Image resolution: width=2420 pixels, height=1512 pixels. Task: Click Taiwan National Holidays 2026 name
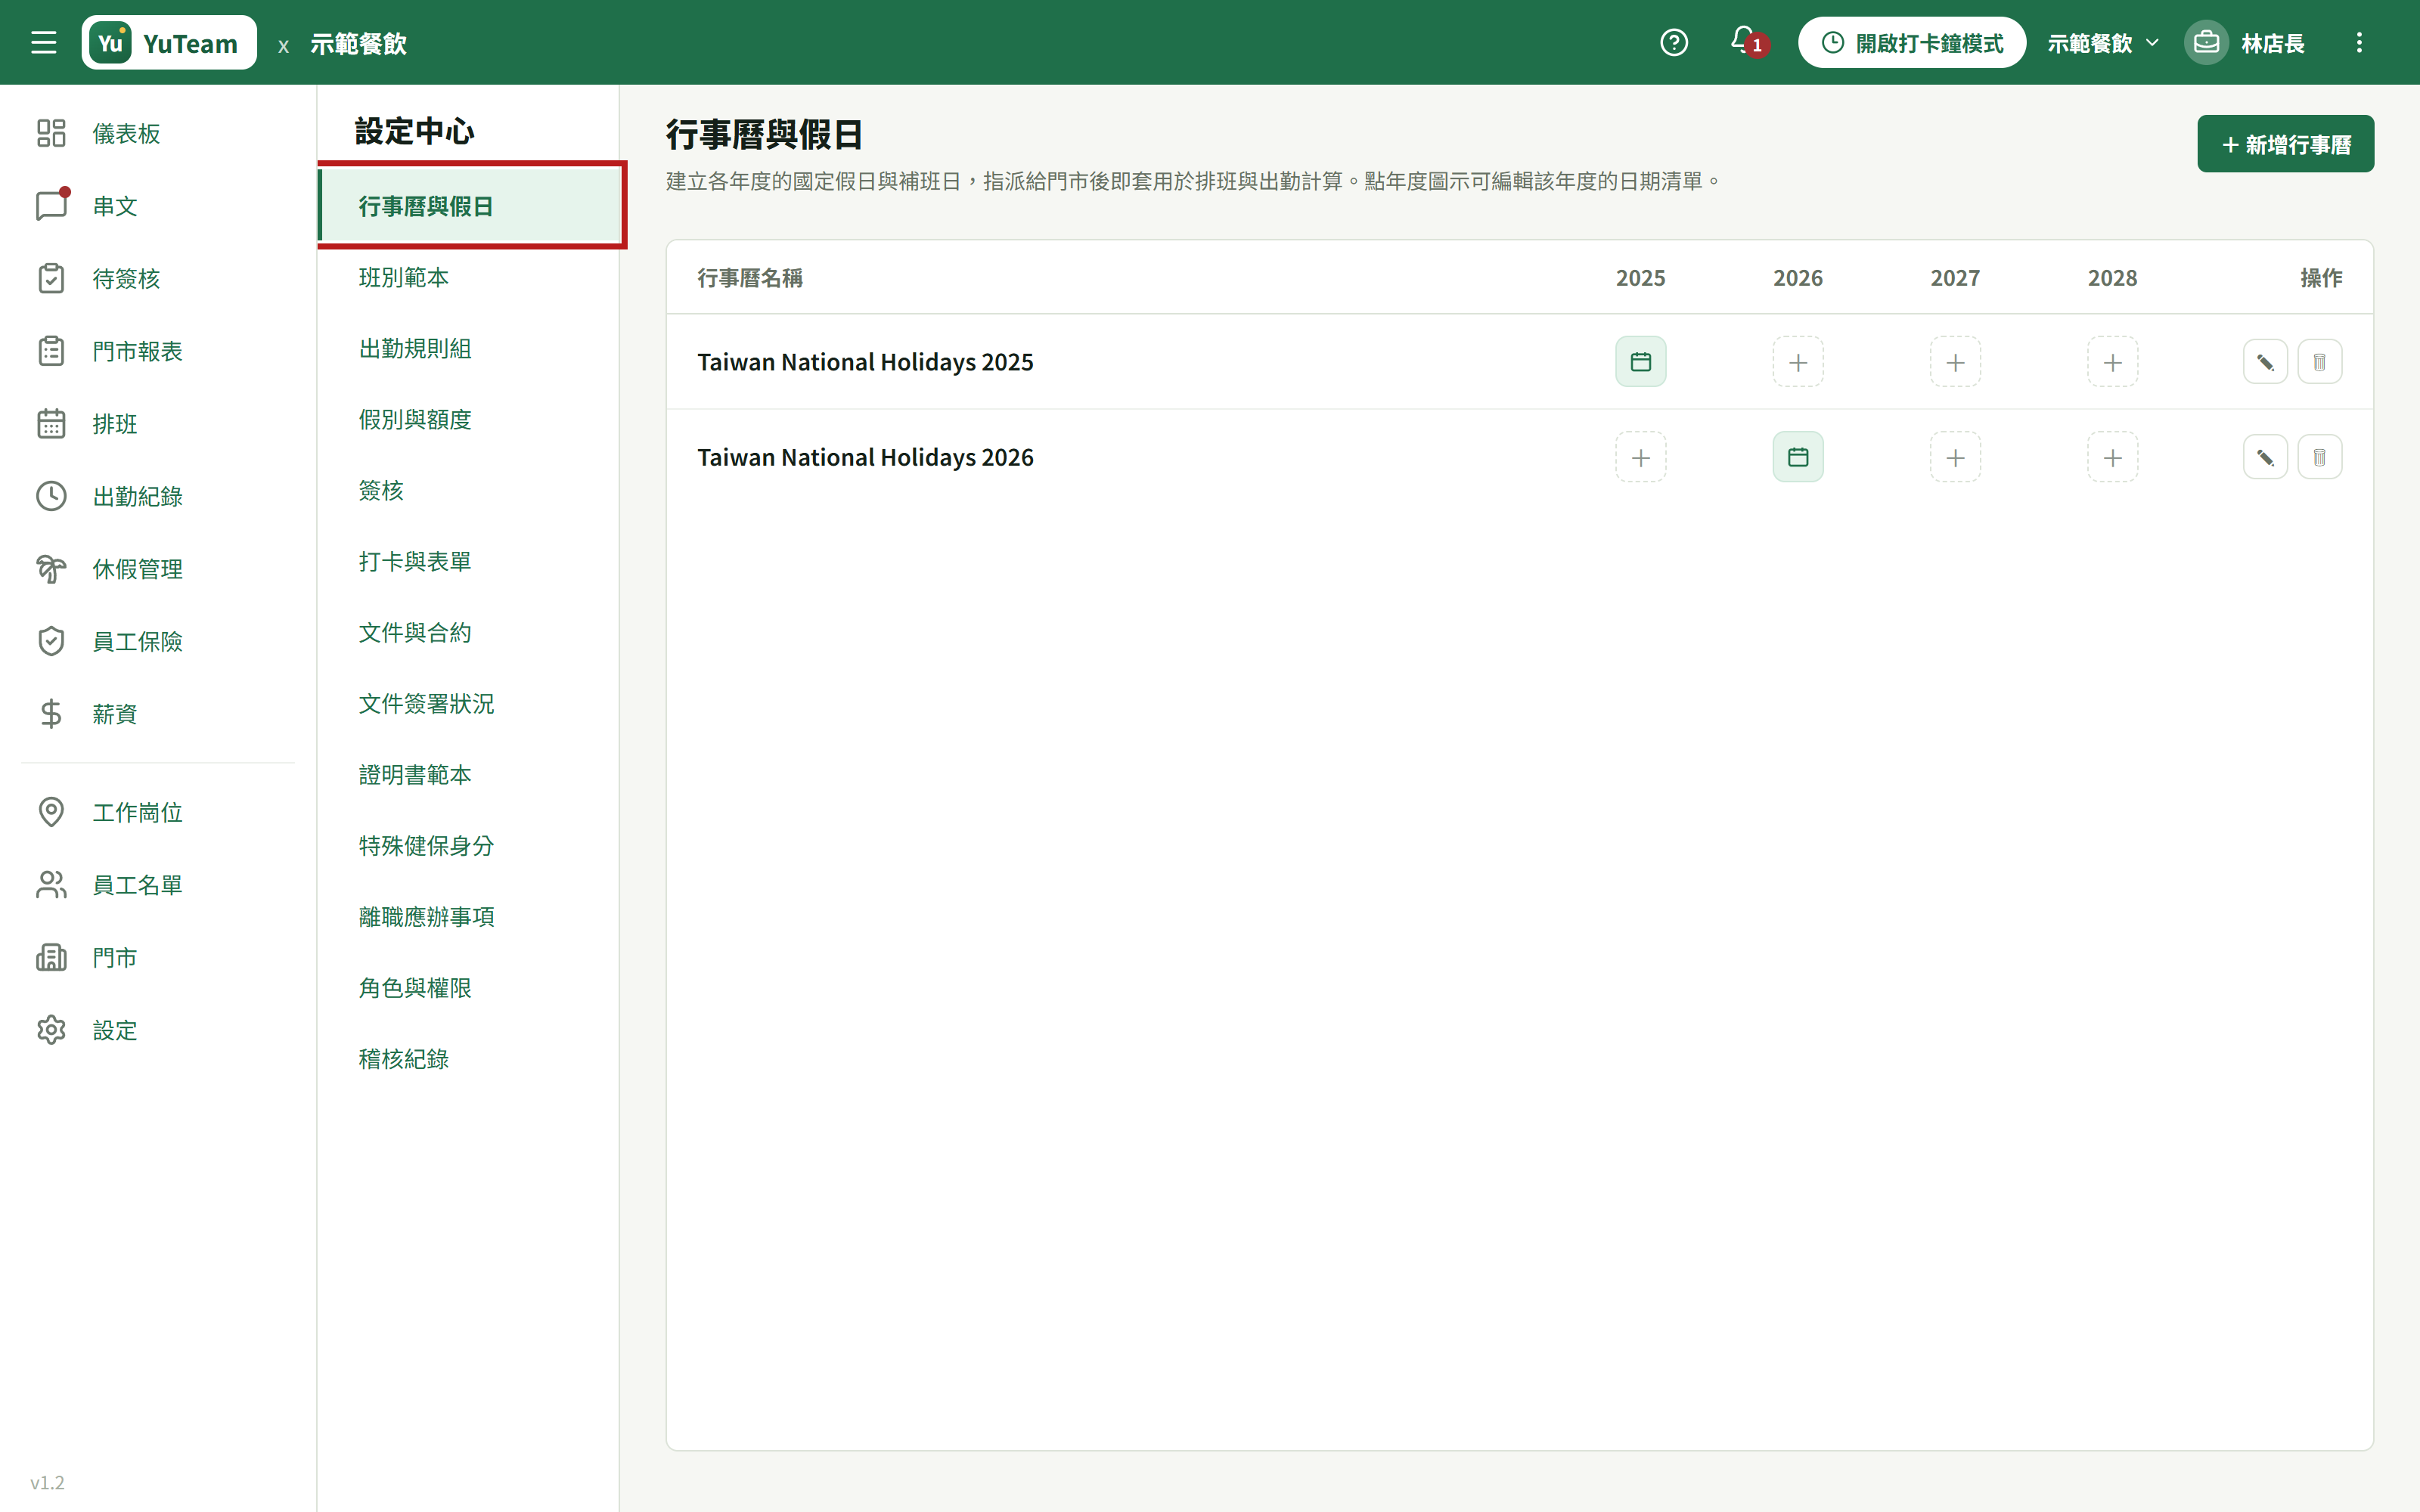point(865,457)
